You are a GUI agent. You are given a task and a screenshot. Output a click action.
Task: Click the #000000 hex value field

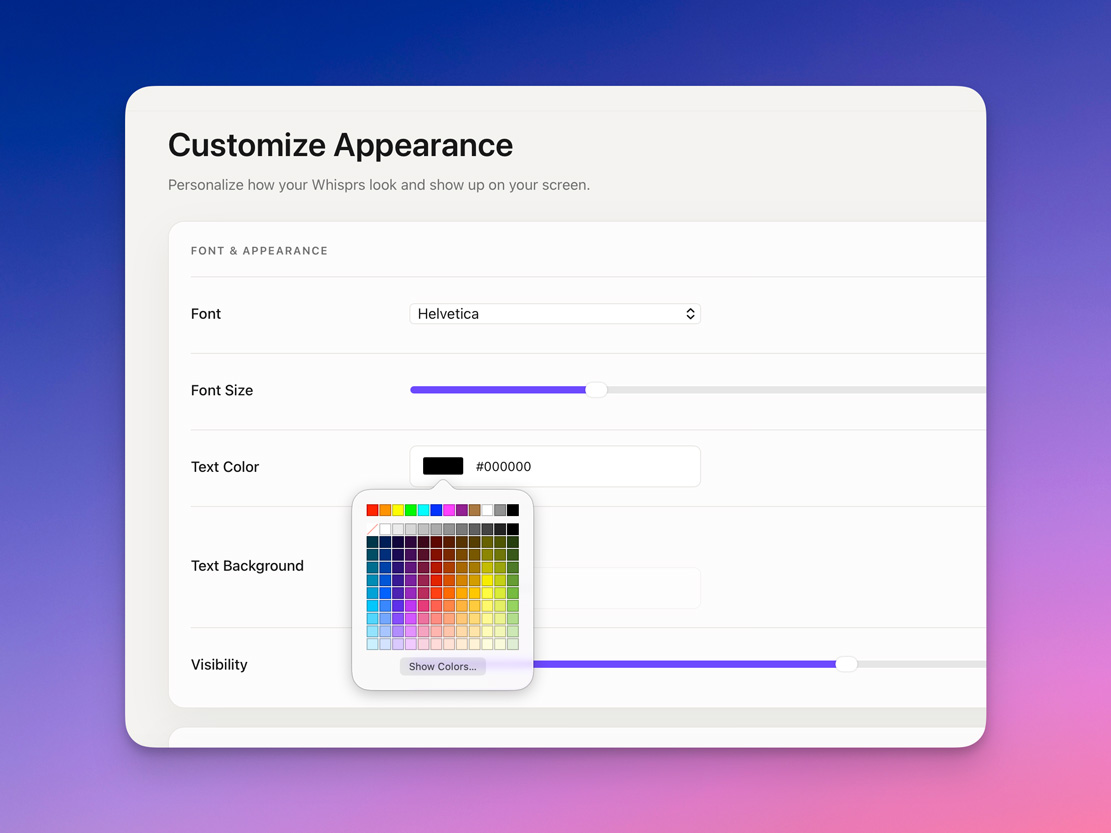[555, 466]
